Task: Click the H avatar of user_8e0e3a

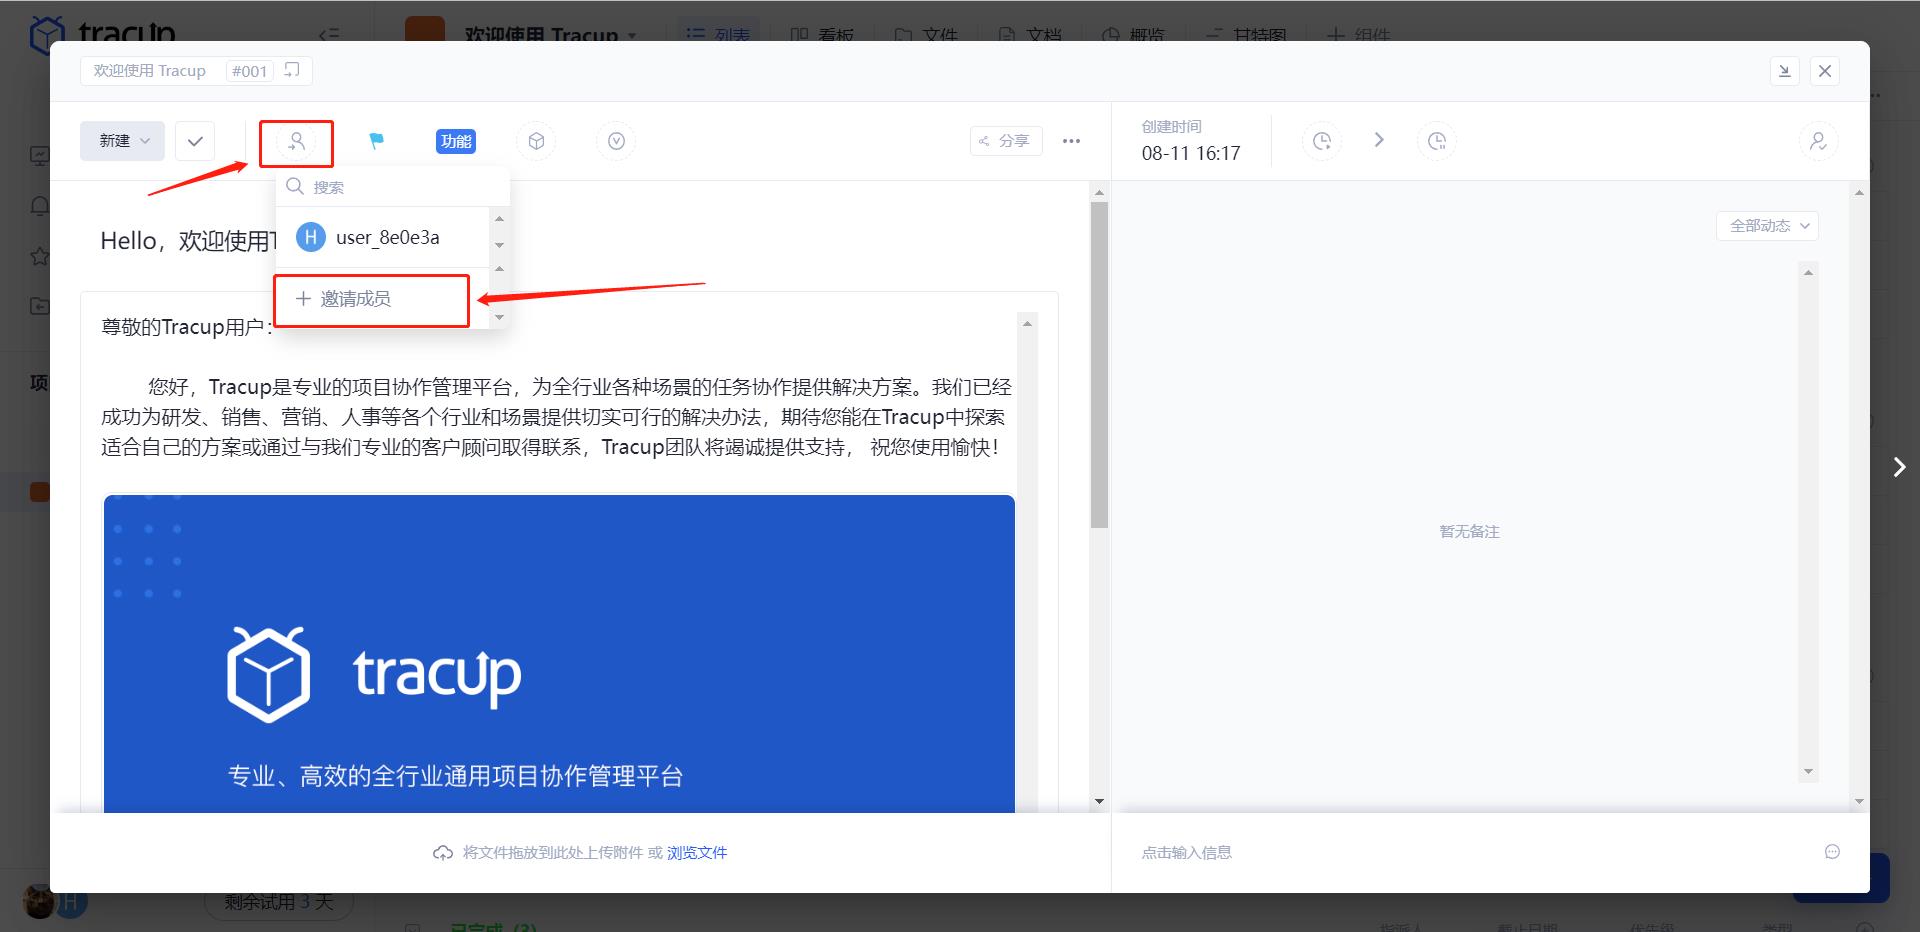Action: click(311, 237)
